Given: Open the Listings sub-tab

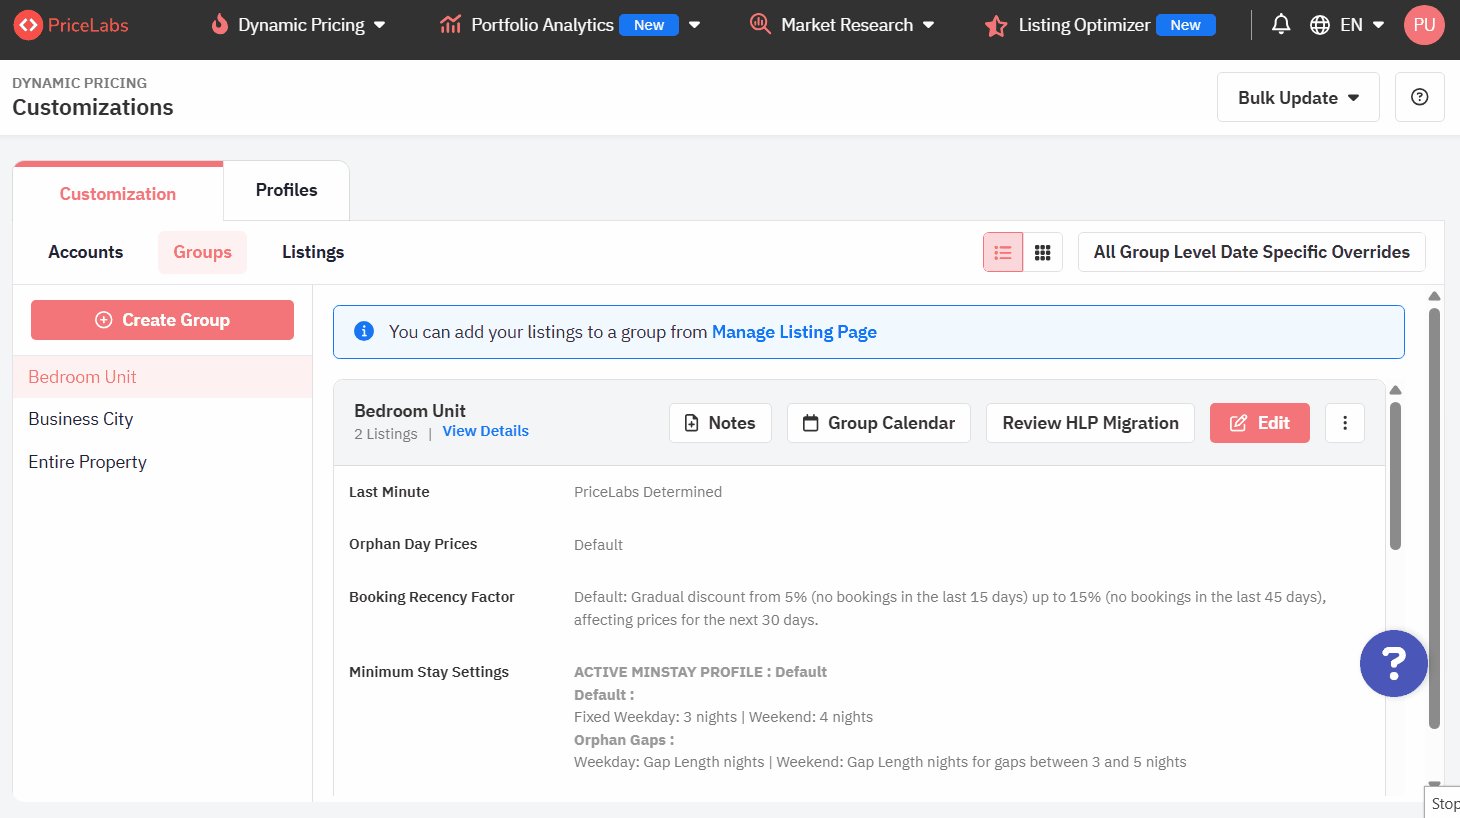Looking at the screenshot, I should (312, 252).
